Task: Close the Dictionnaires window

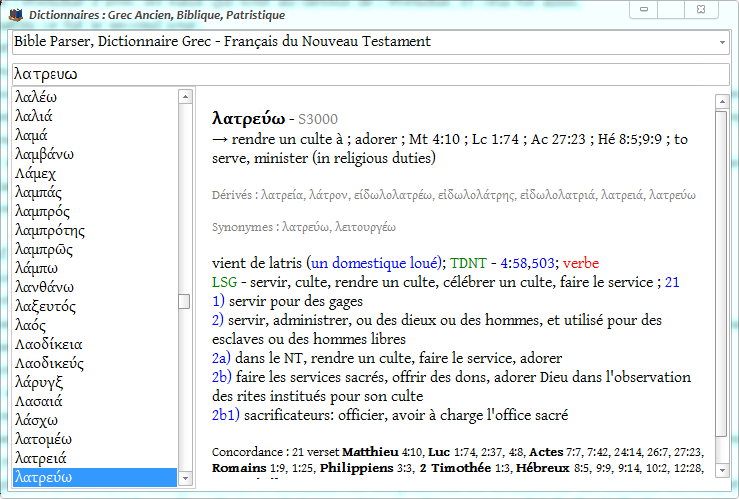Action: (x=701, y=9)
